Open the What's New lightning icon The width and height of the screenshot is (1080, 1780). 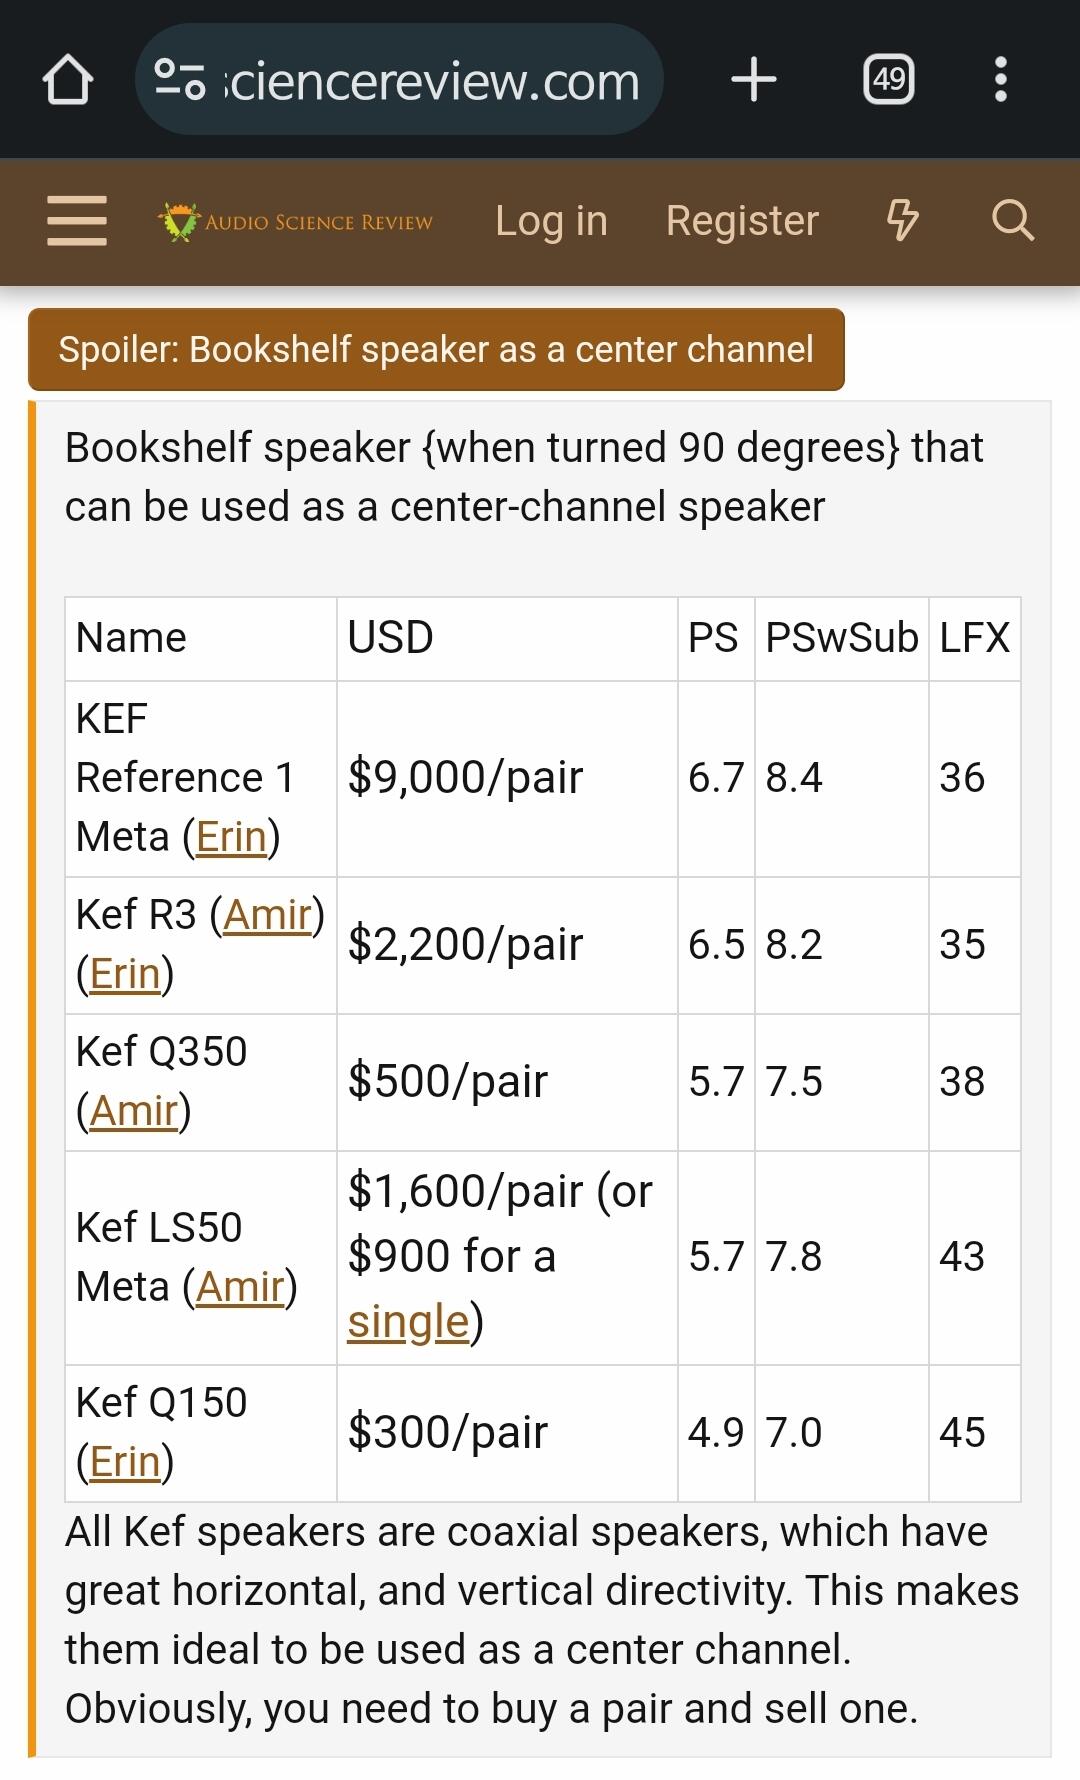point(902,221)
